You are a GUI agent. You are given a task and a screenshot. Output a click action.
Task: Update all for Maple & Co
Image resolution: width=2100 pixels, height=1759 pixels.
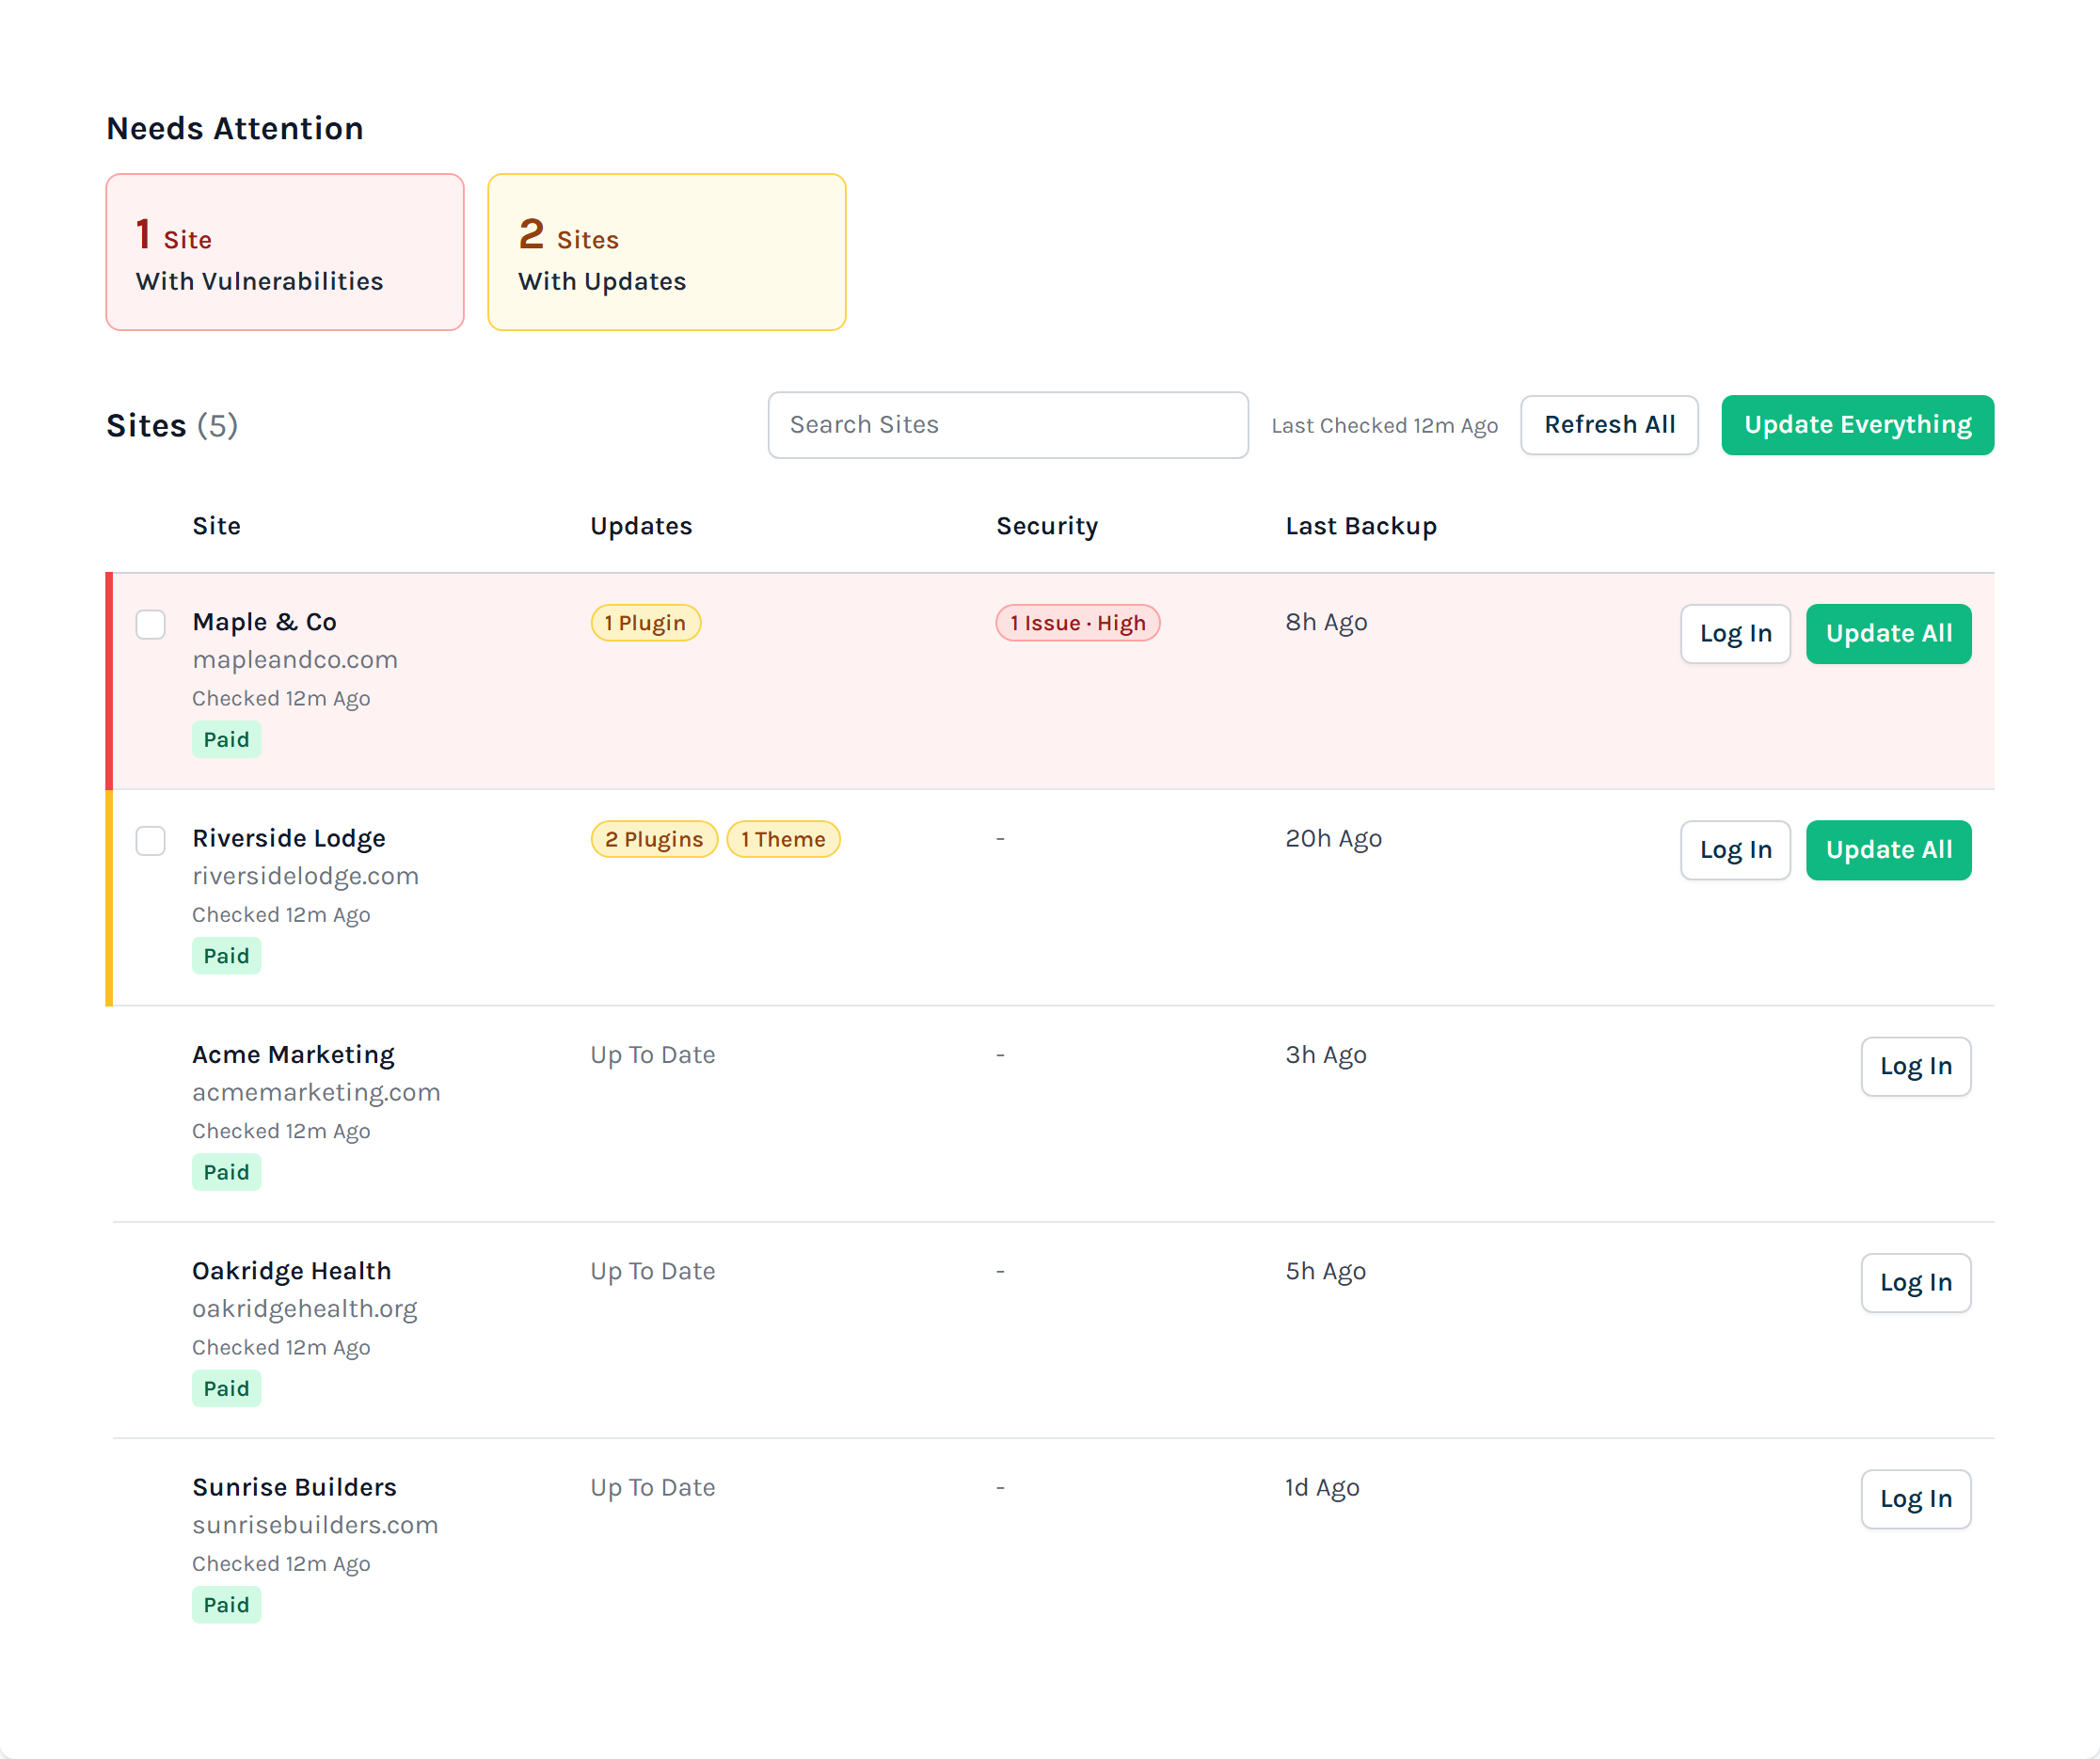(1888, 634)
